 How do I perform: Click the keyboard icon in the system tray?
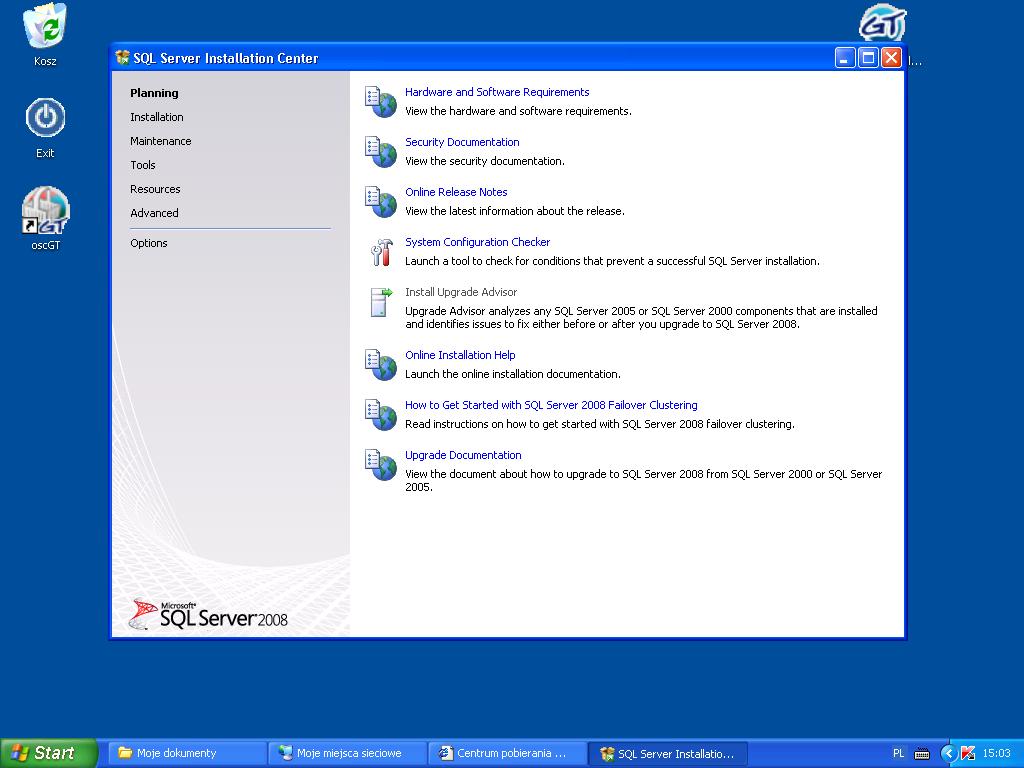pos(921,754)
